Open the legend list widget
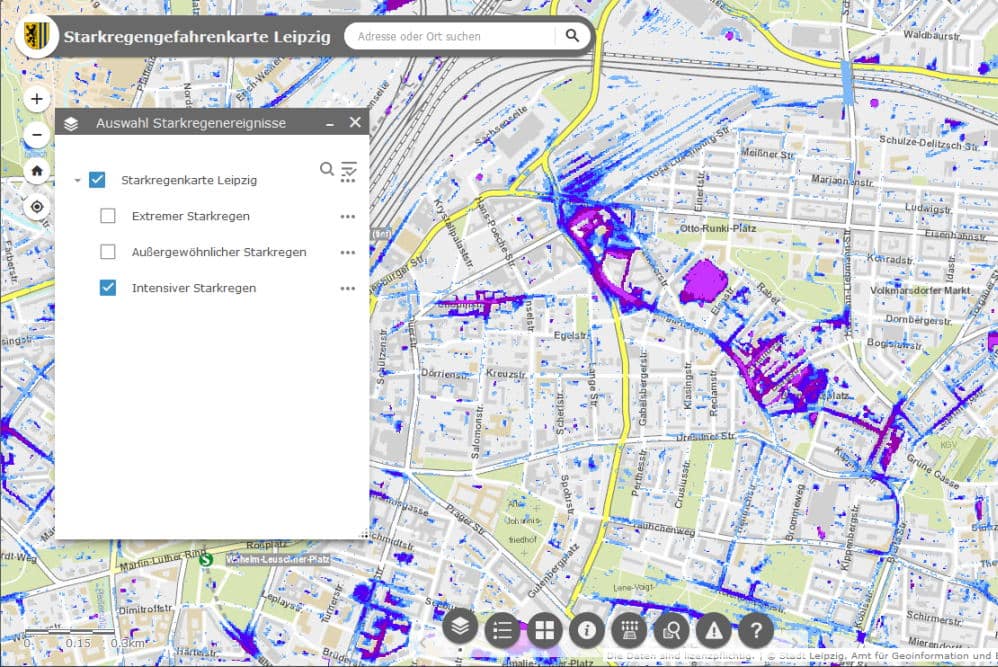The image size is (998, 667). pos(502,629)
